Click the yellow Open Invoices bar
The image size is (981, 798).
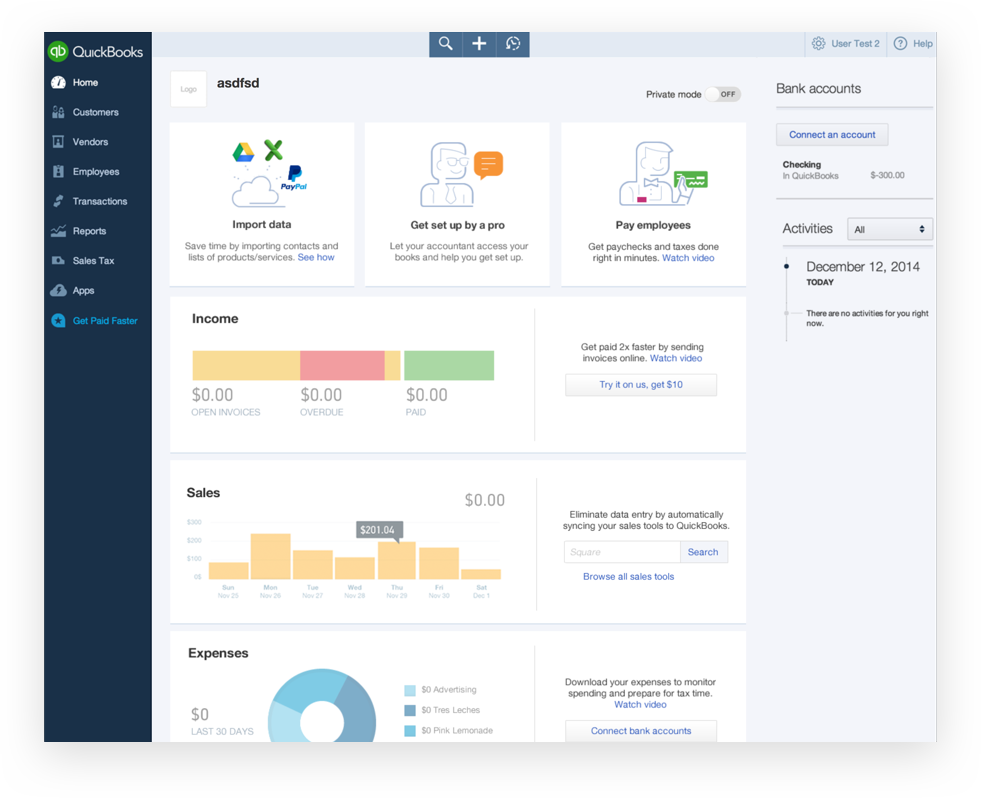246,366
